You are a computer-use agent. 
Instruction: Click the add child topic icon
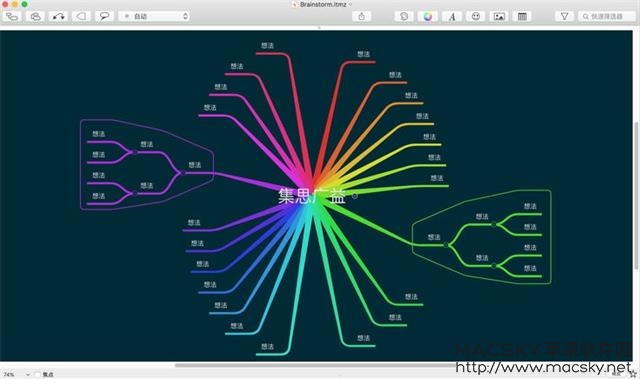[12, 16]
